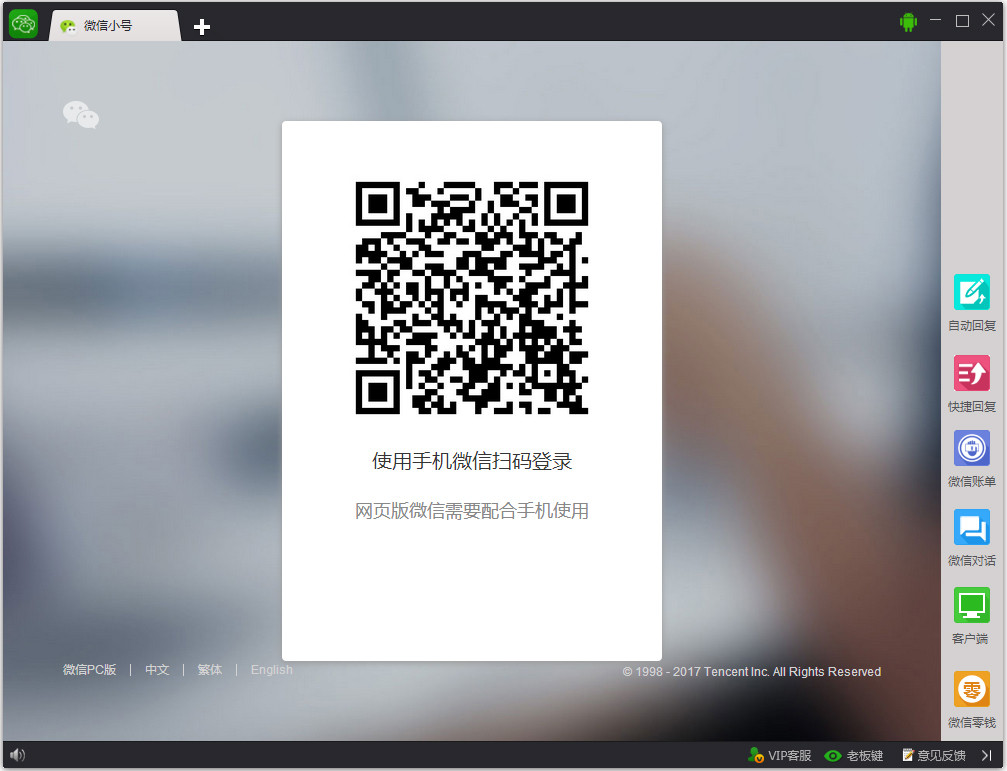Click the login QR code to refresh it
Viewport: 1007px width, 771px height.
point(471,298)
